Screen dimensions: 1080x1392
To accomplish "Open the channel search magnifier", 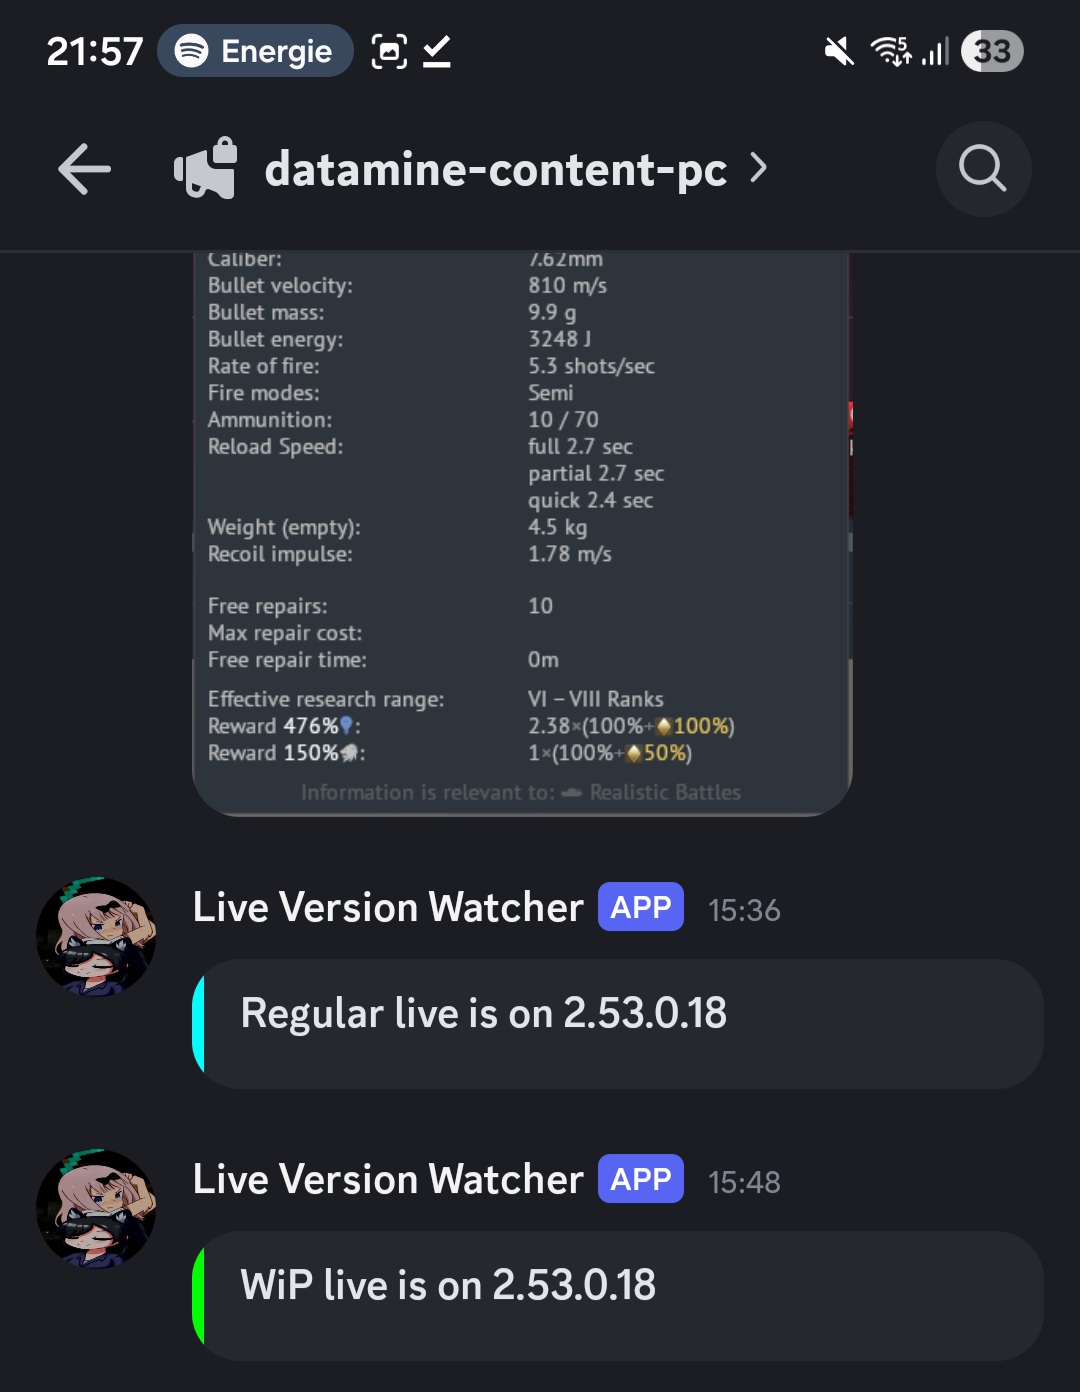I will [983, 169].
